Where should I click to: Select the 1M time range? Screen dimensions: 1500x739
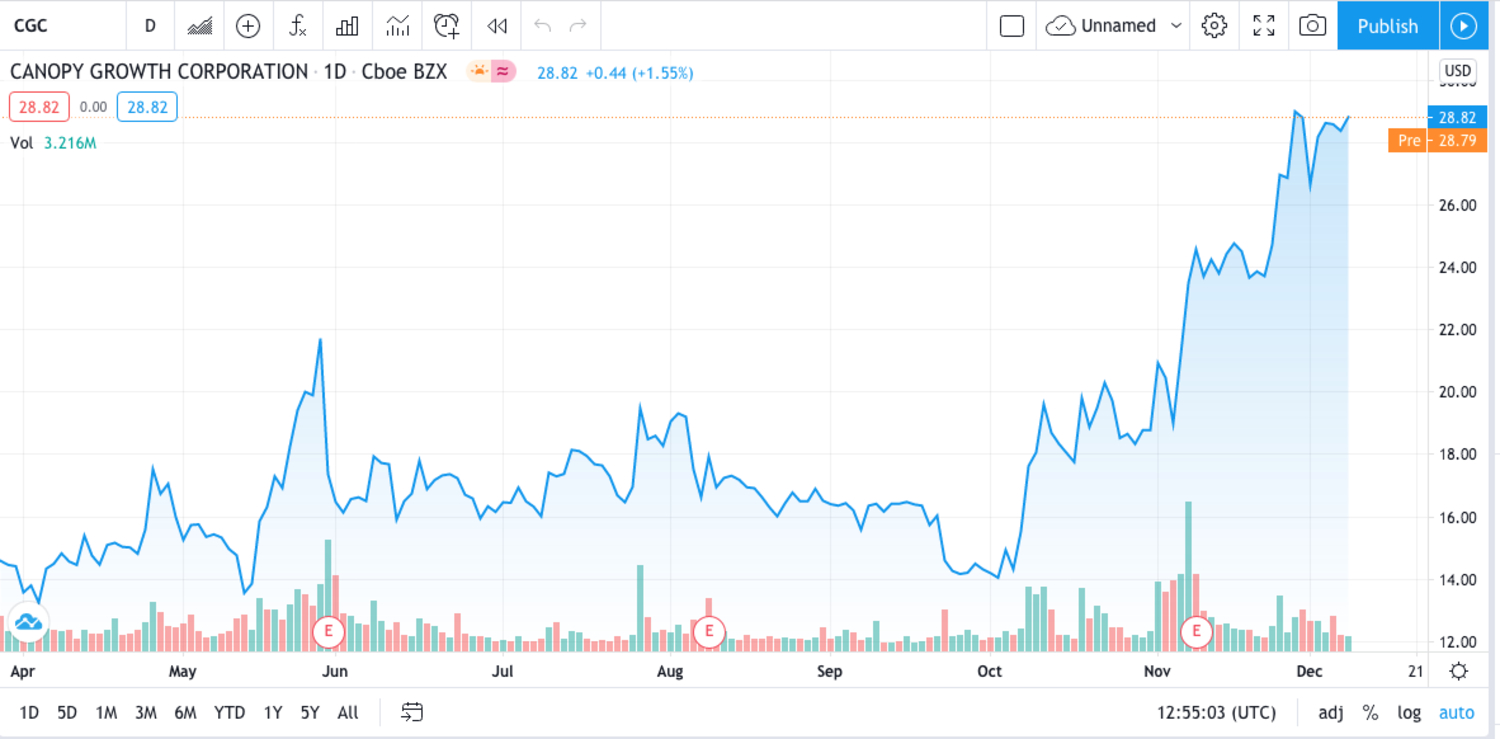pyautogui.click(x=106, y=713)
